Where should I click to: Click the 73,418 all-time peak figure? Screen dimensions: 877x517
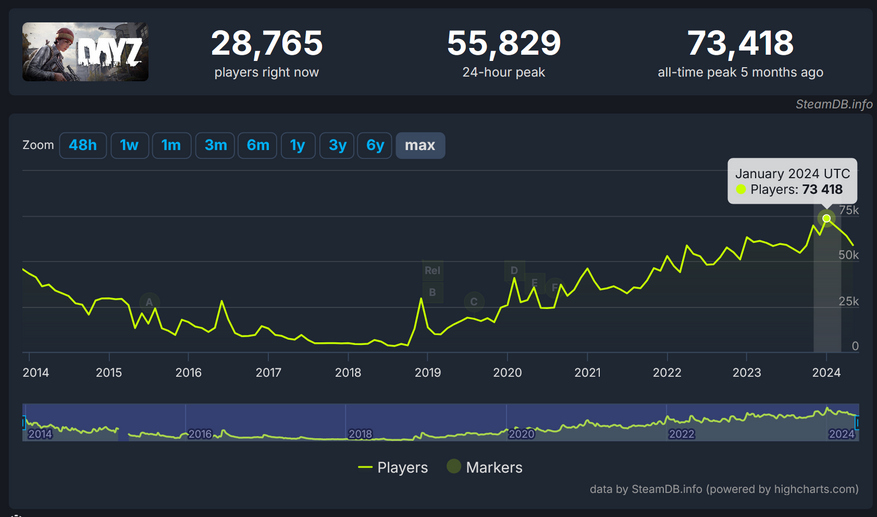click(741, 43)
